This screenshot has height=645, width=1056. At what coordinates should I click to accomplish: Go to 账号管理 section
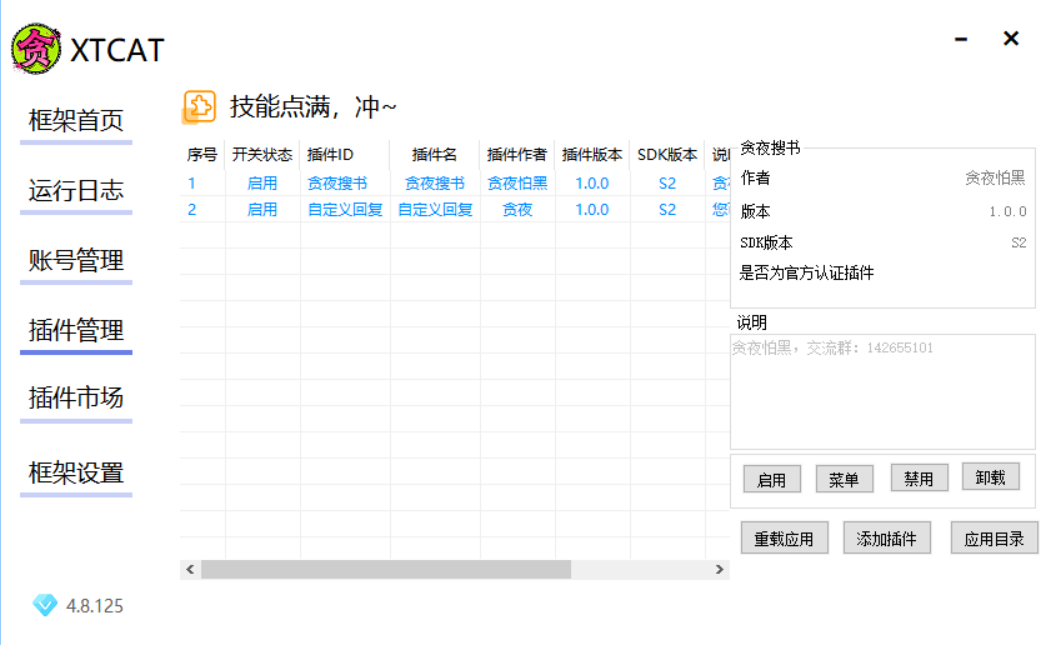pyautogui.click(x=76, y=260)
